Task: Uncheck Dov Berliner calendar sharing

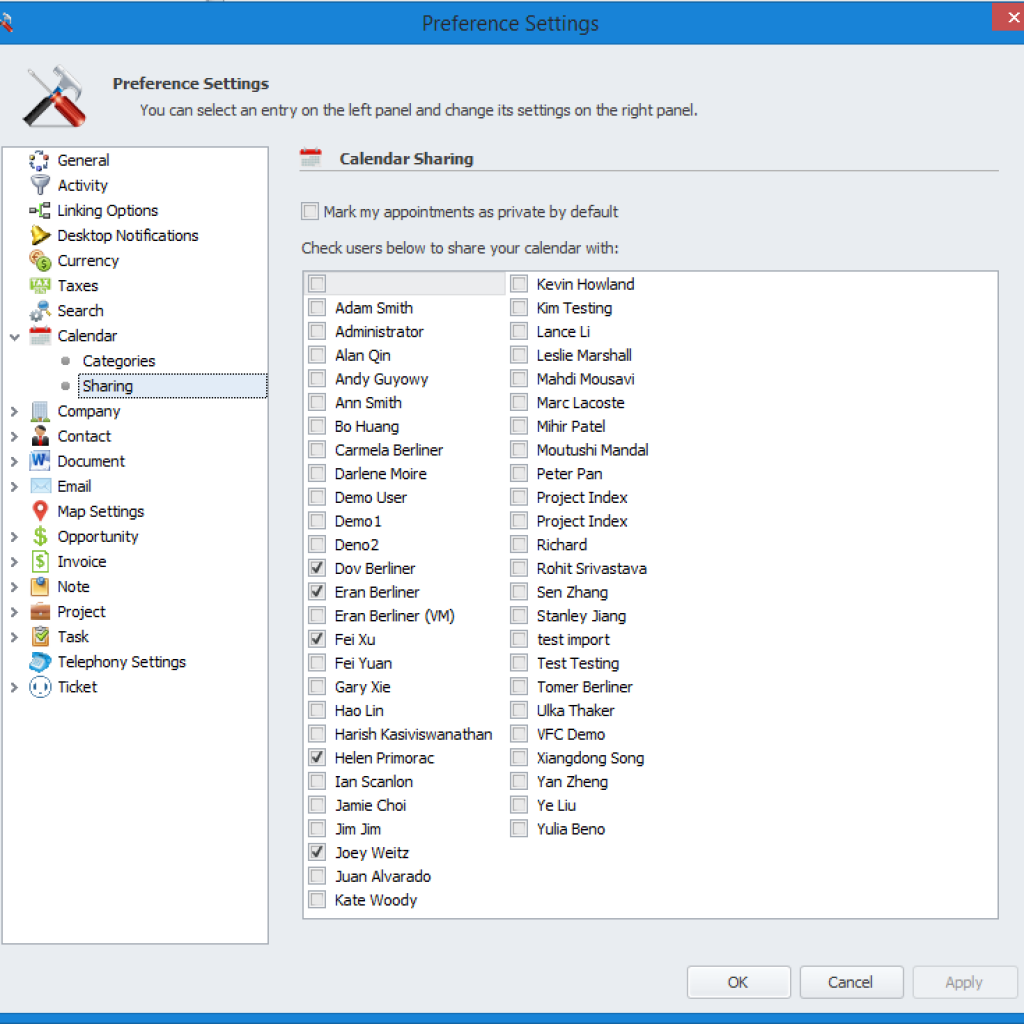Action: click(317, 568)
